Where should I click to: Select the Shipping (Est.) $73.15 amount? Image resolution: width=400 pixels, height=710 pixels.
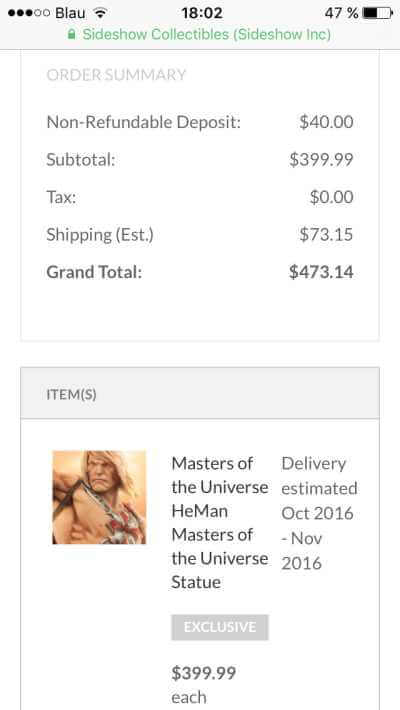click(326, 235)
